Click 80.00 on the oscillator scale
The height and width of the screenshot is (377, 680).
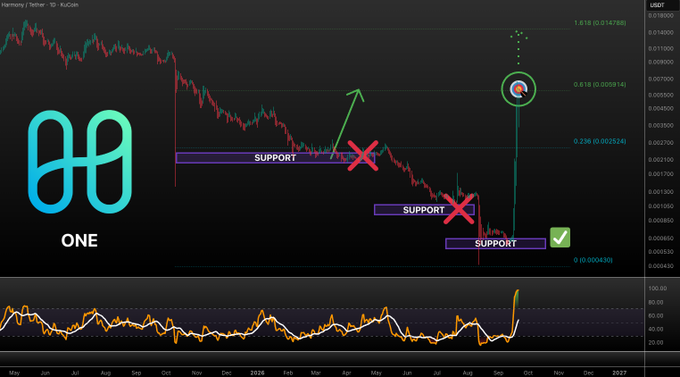[x=656, y=302]
